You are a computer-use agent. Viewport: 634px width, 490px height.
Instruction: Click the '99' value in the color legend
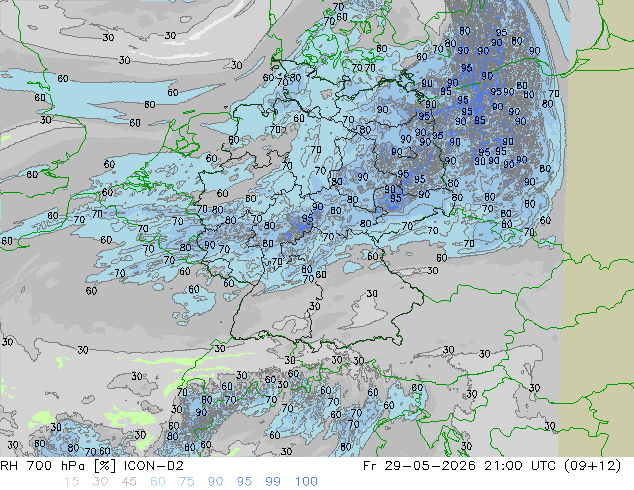pyautogui.click(x=273, y=482)
